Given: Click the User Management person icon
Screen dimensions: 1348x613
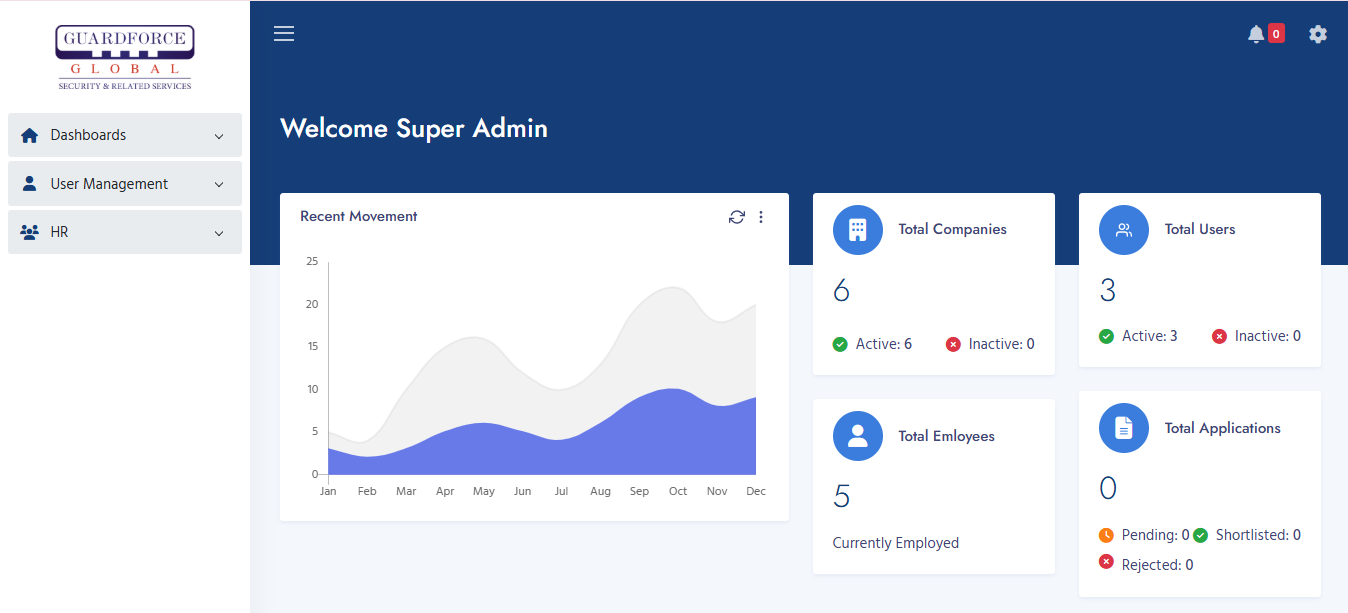Looking at the screenshot, I should (x=30, y=183).
